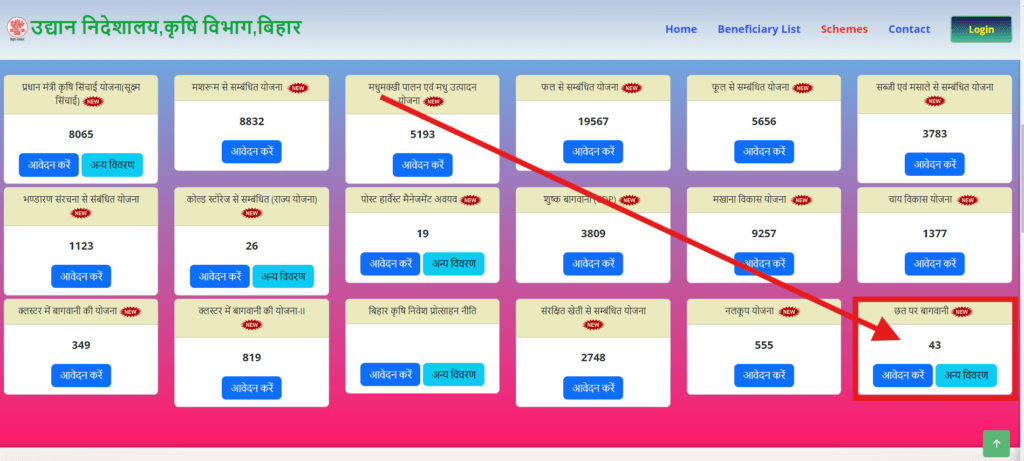Click अन्य विवरण under कोल्ड स्टोरेज scheme
1024x461 pixels.
tap(283, 276)
